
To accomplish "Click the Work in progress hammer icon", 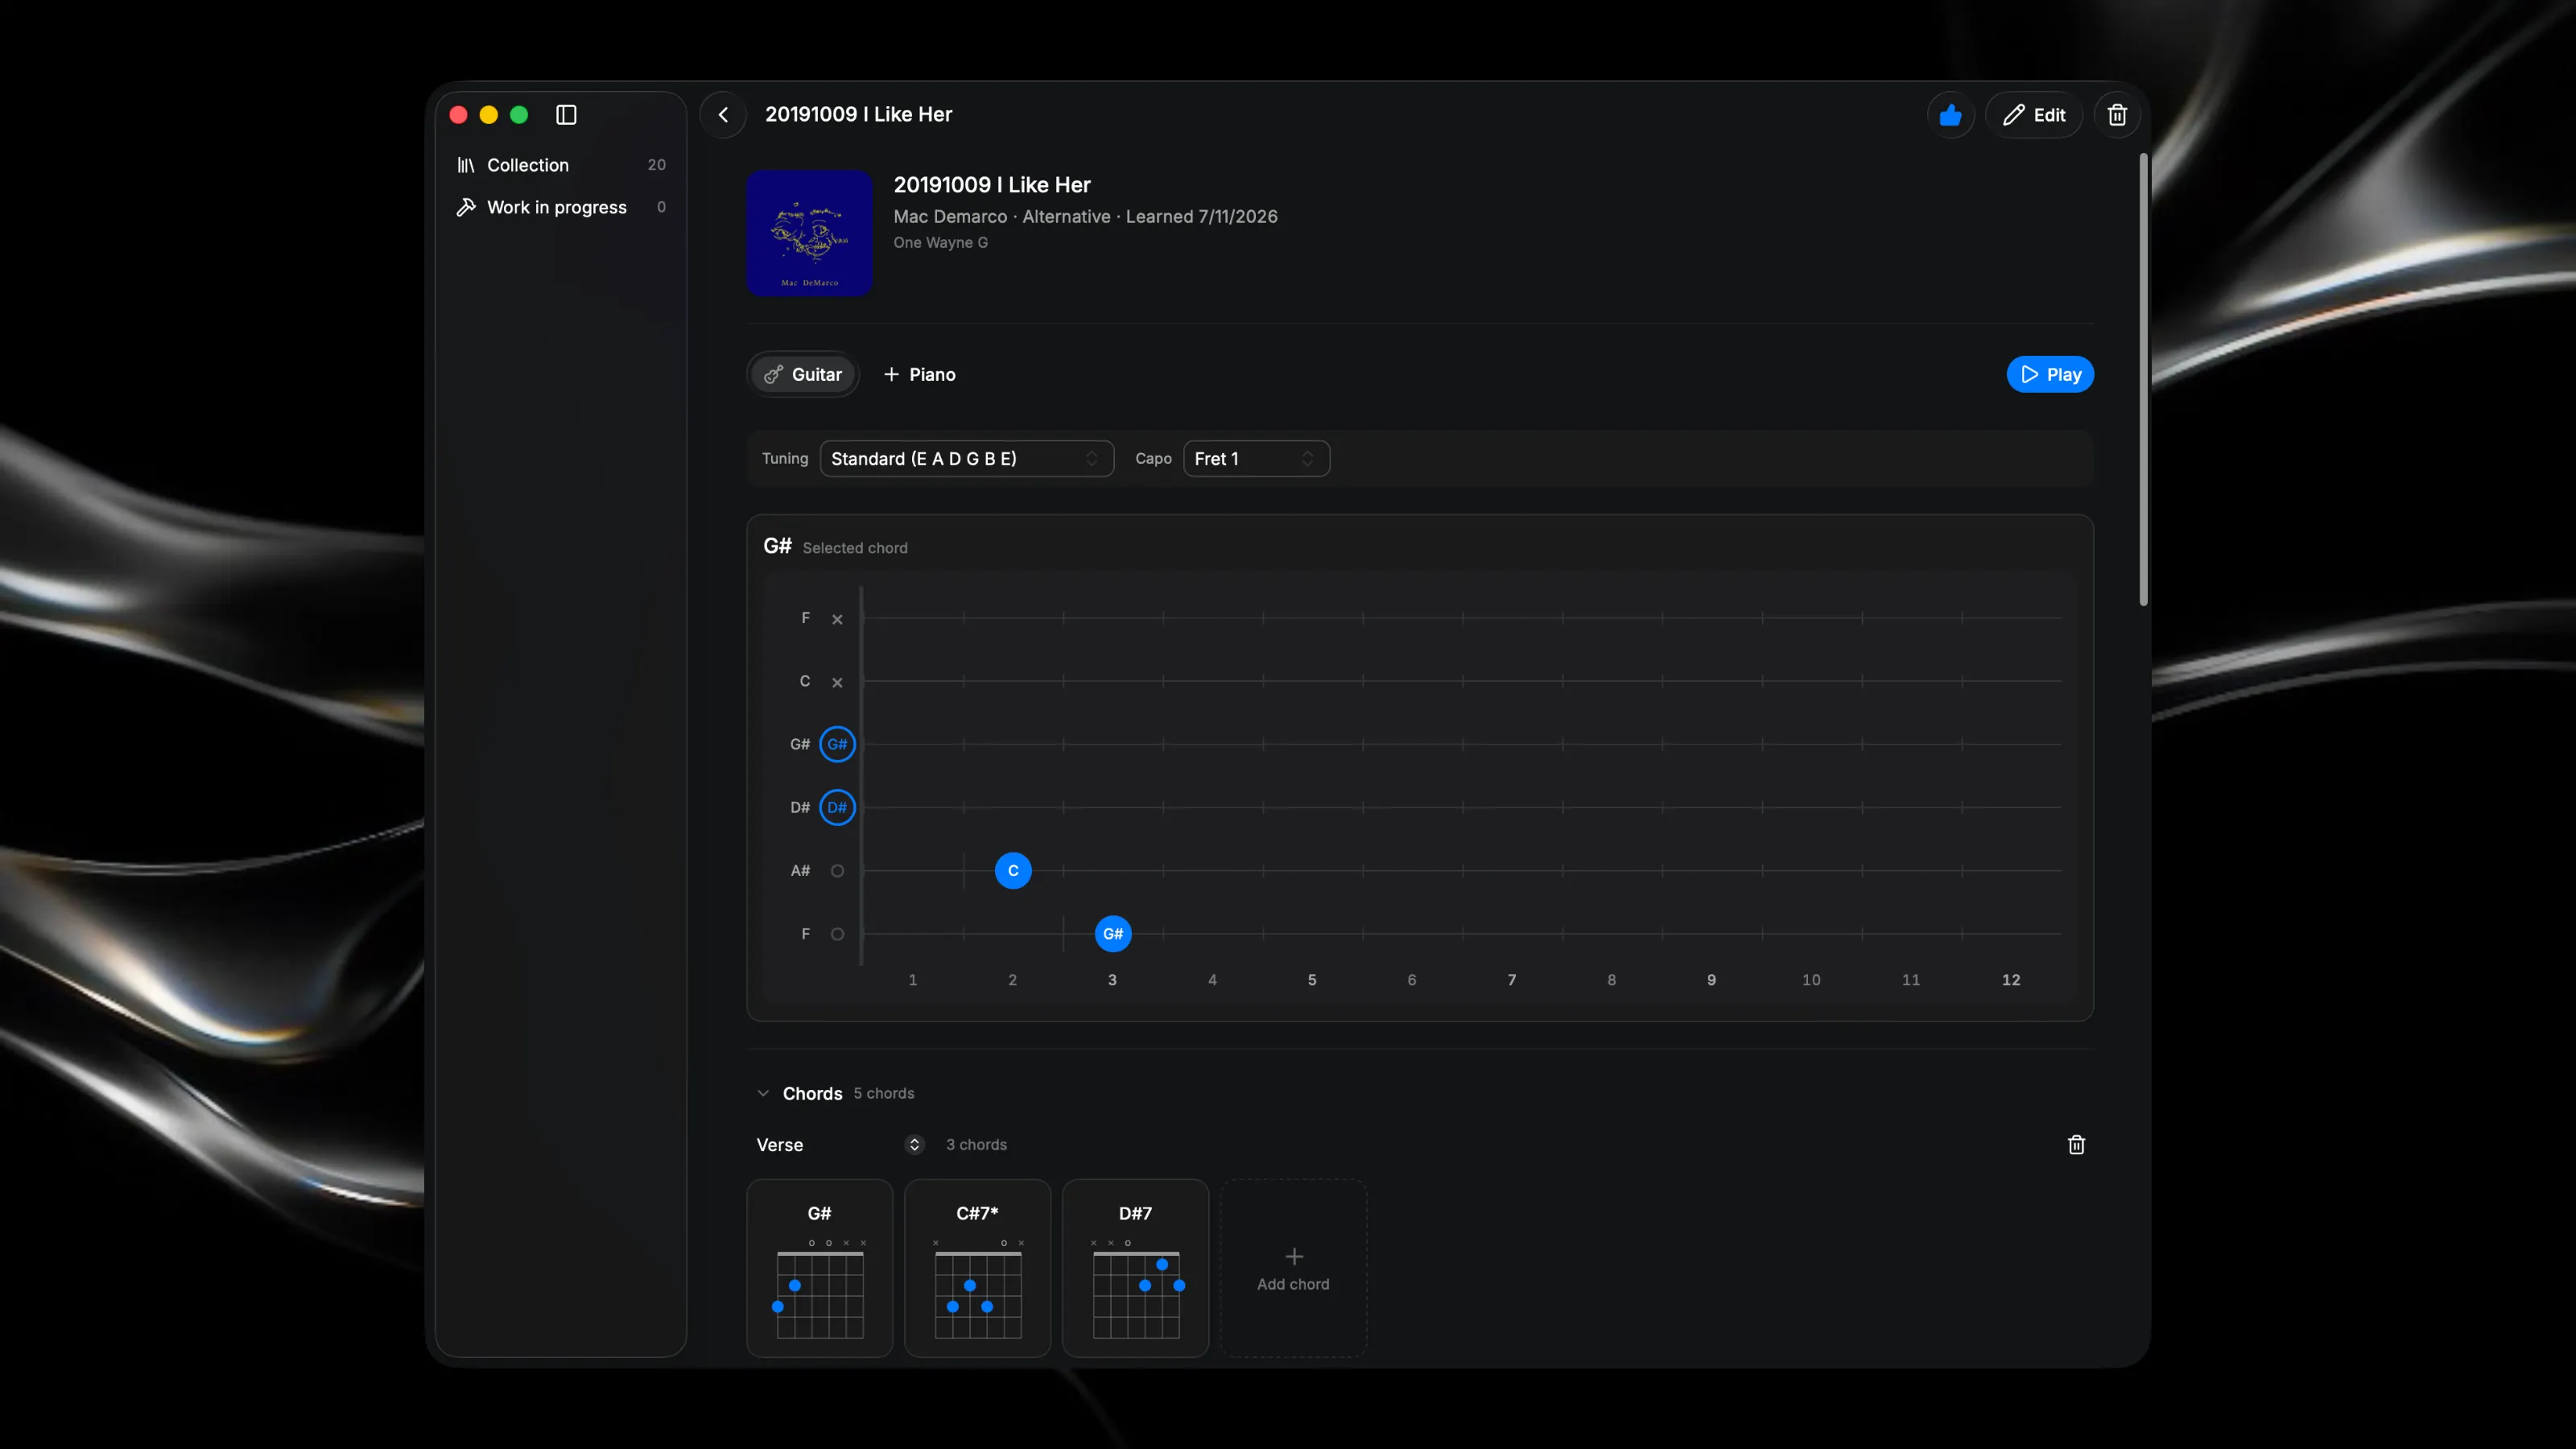I will coord(466,207).
